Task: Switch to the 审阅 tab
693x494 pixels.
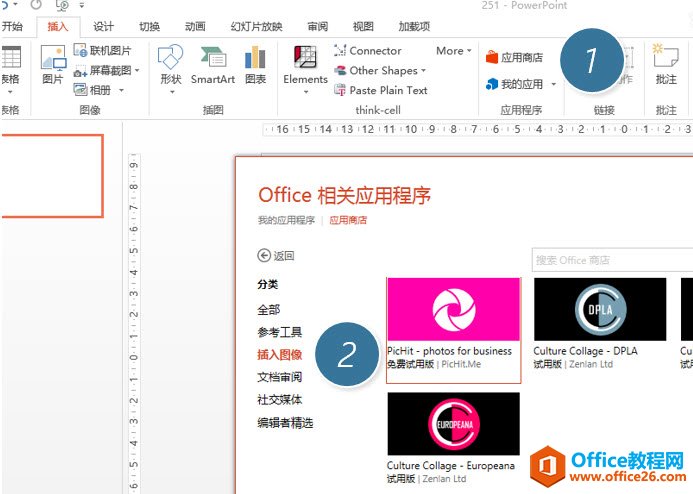Action: [x=318, y=27]
